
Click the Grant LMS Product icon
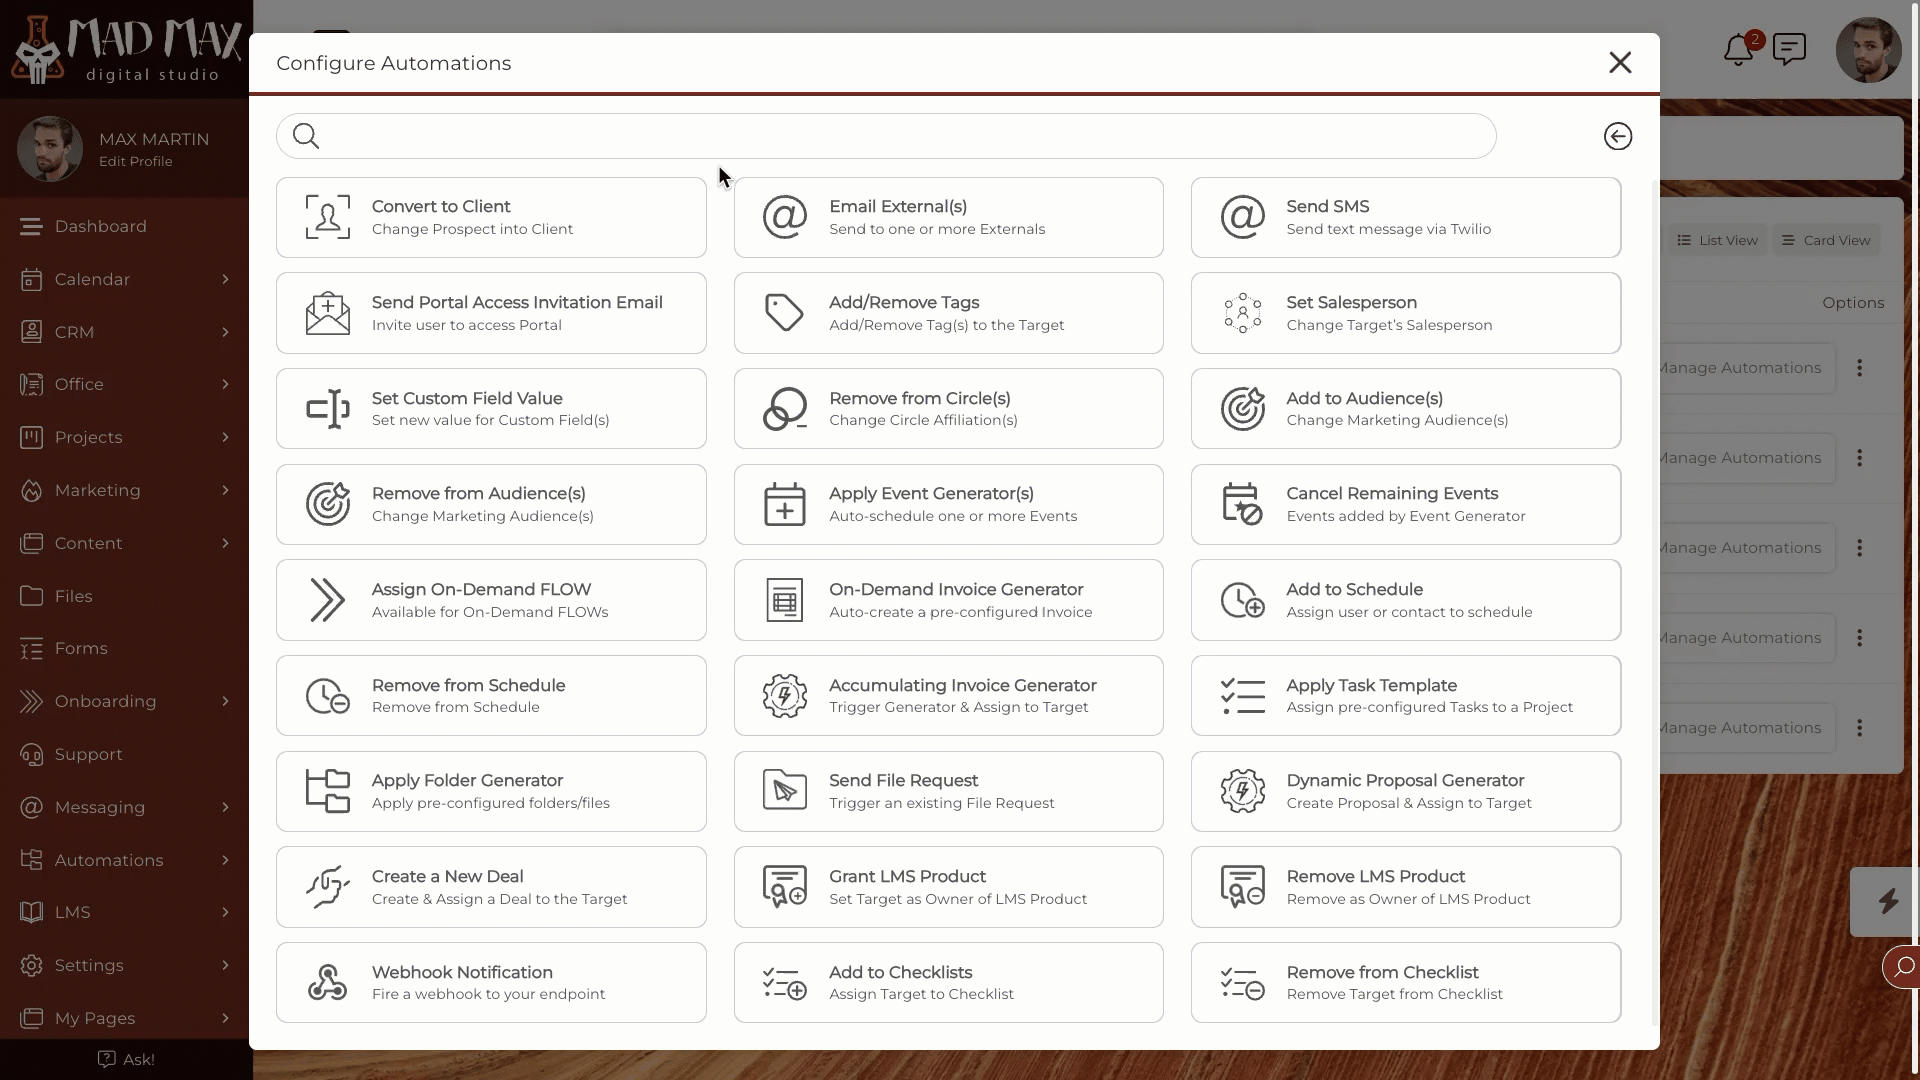coord(785,886)
